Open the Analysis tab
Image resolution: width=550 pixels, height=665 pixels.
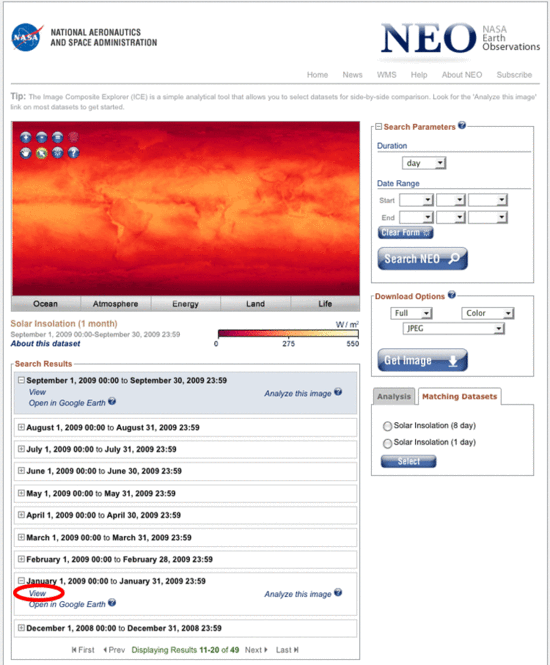click(x=394, y=397)
